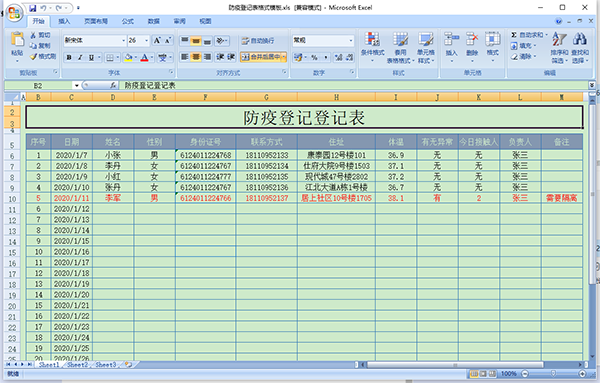
Task: Open Font dialog launcher in 字体 group
Action: 171,72
